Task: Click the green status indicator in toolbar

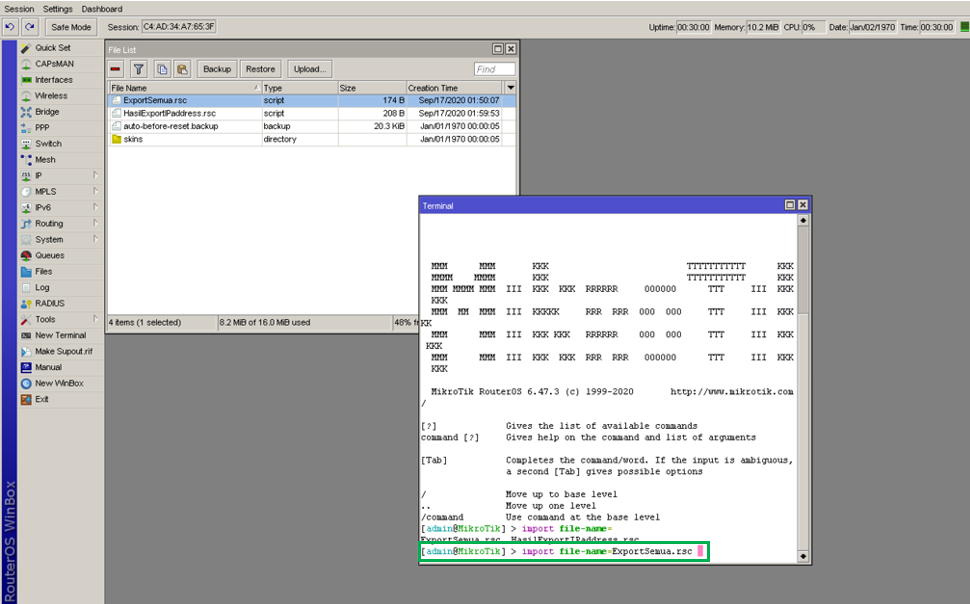Action: (964, 27)
